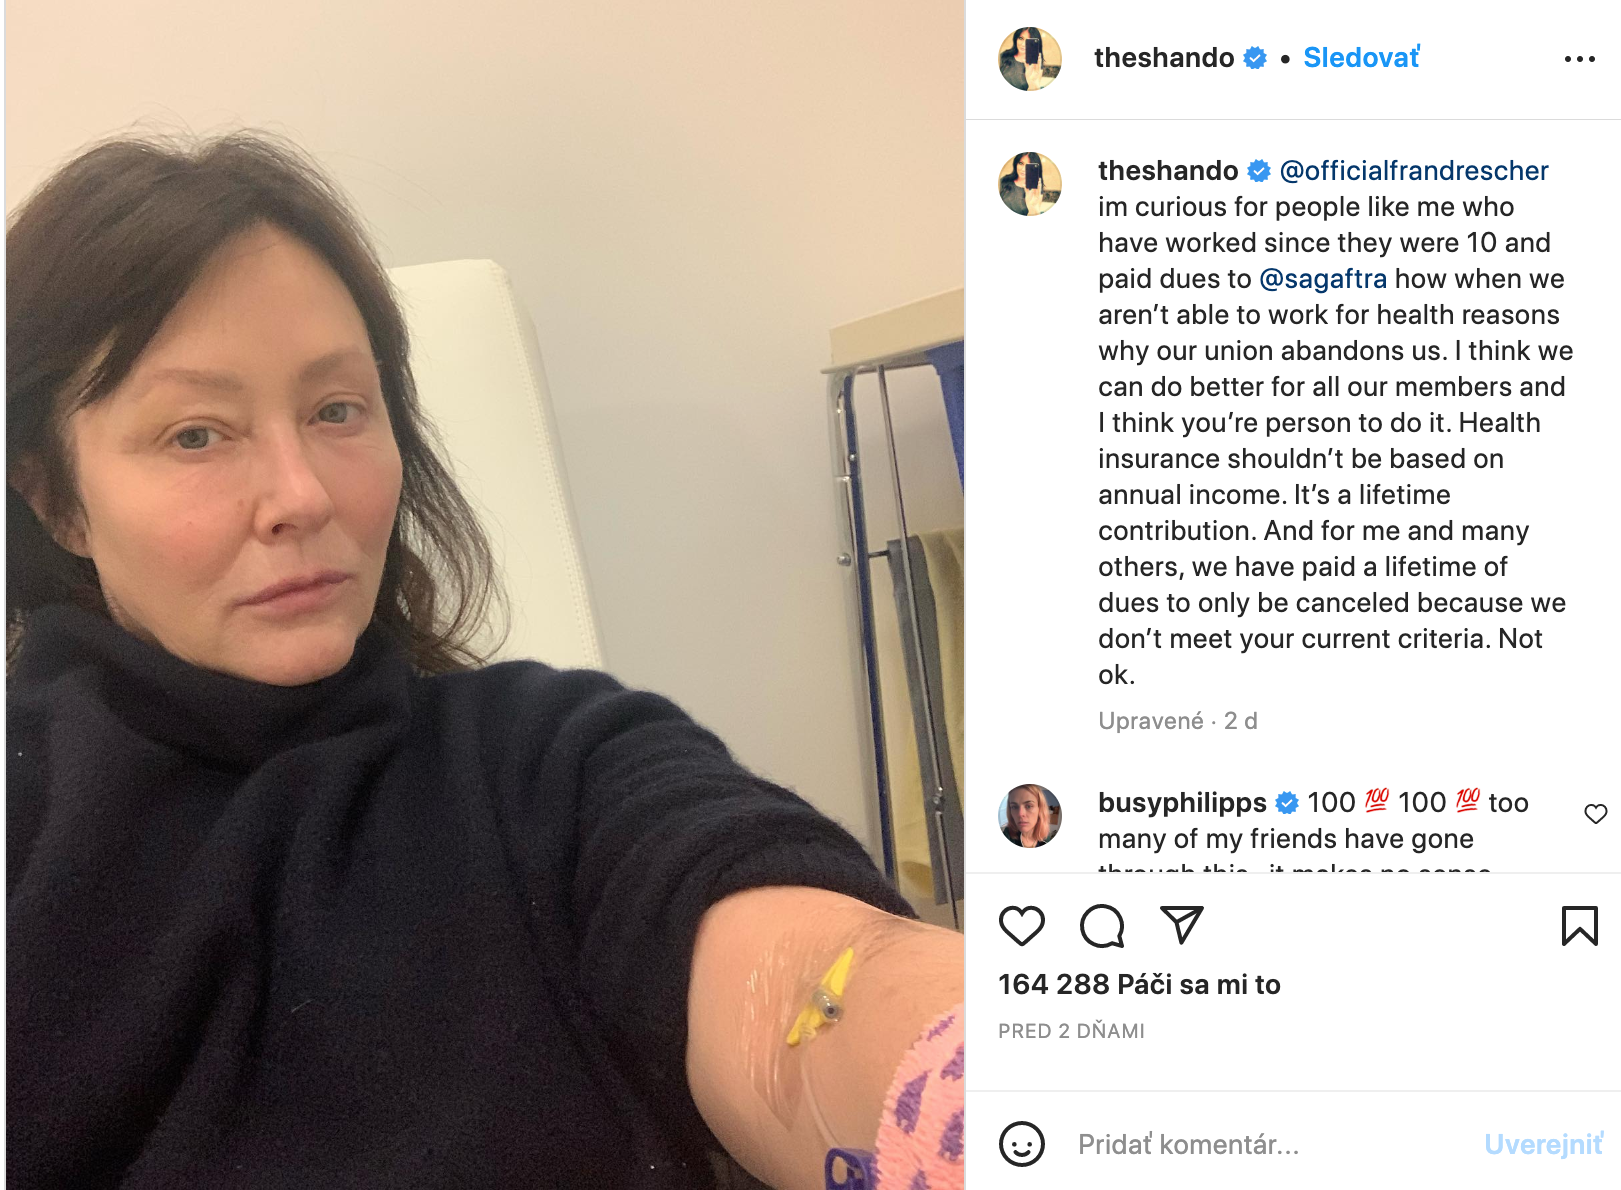1621x1190 pixels.
Task: Open the emoji picker smiley icon
Action: 1021,1144
